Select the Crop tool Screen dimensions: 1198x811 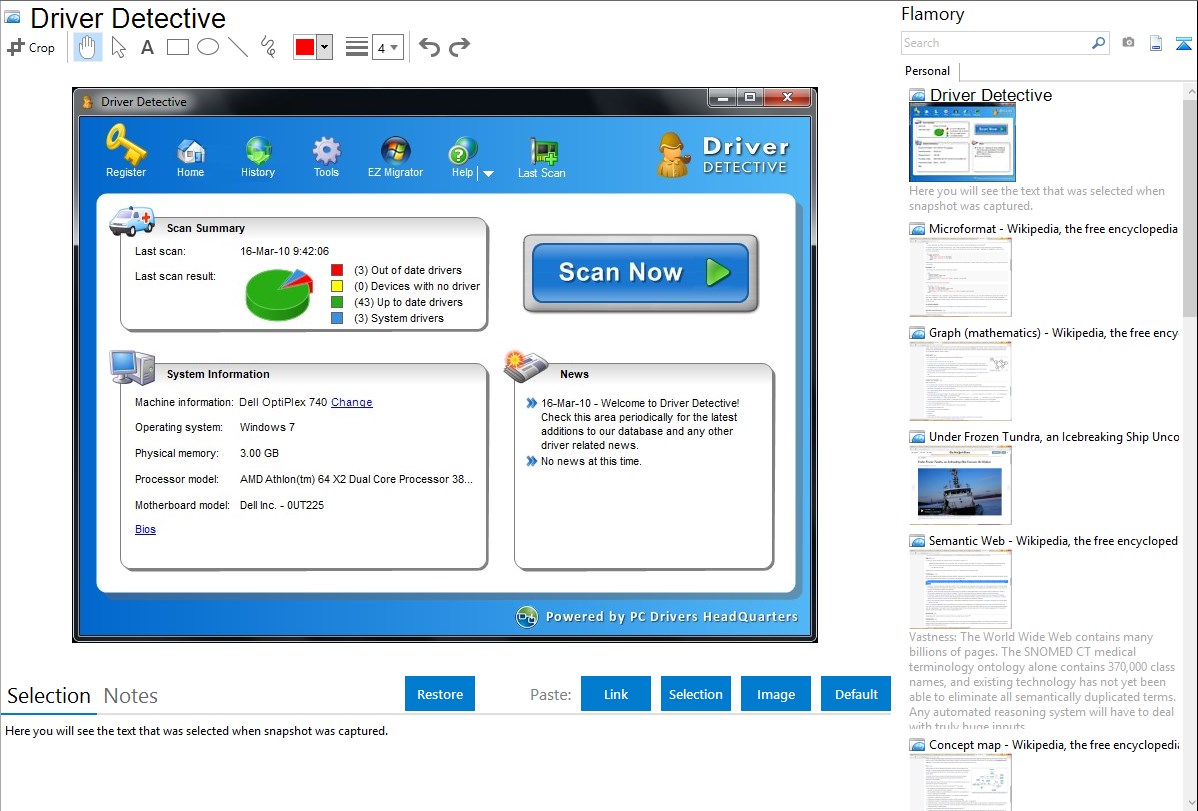[x=31, y=47]
